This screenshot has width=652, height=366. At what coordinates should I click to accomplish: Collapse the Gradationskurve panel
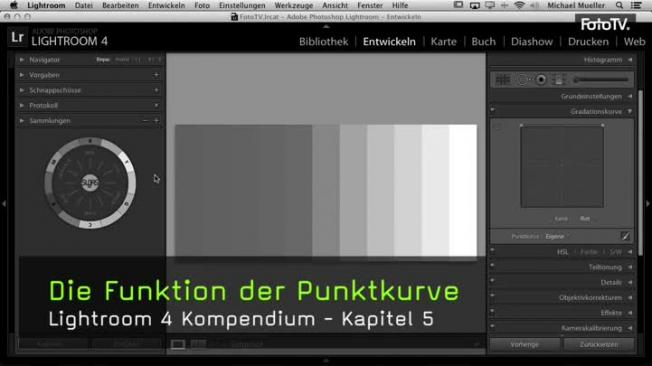pyautogui.click(x=630, y=111)
